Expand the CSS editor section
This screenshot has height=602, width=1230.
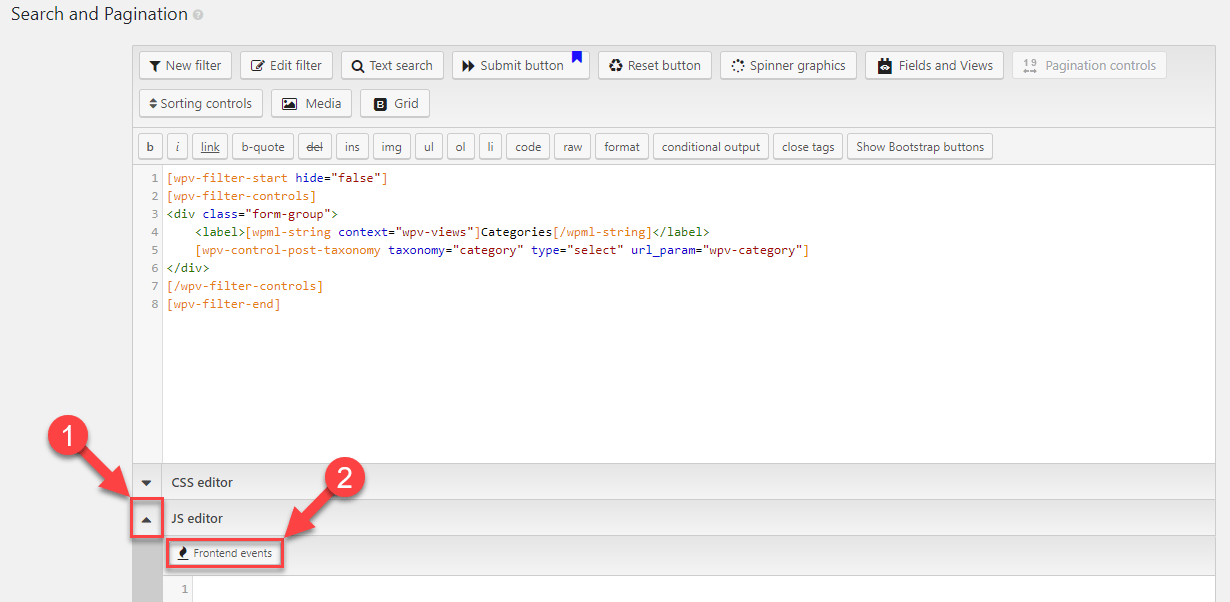coord(146,482)
